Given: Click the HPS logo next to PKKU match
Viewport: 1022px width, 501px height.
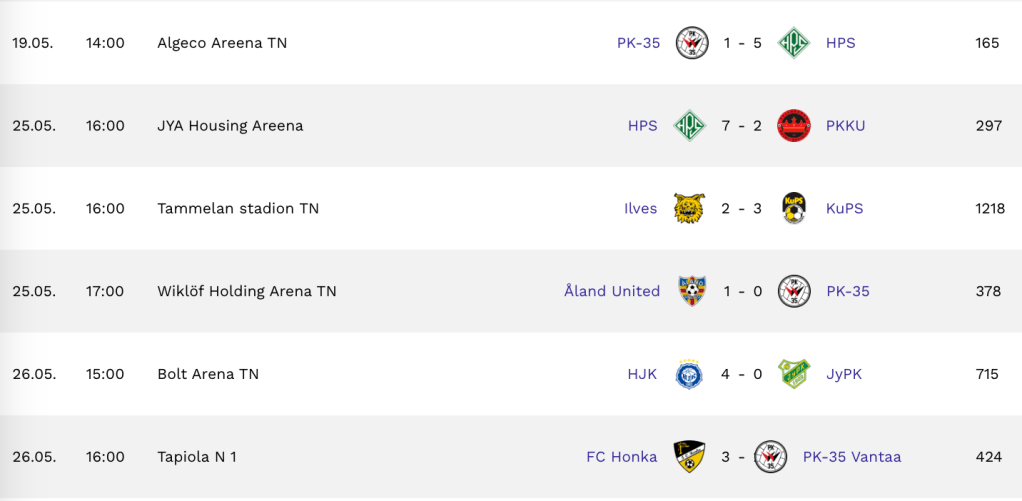Looking at the screenshot, I should tap(690, 126).
